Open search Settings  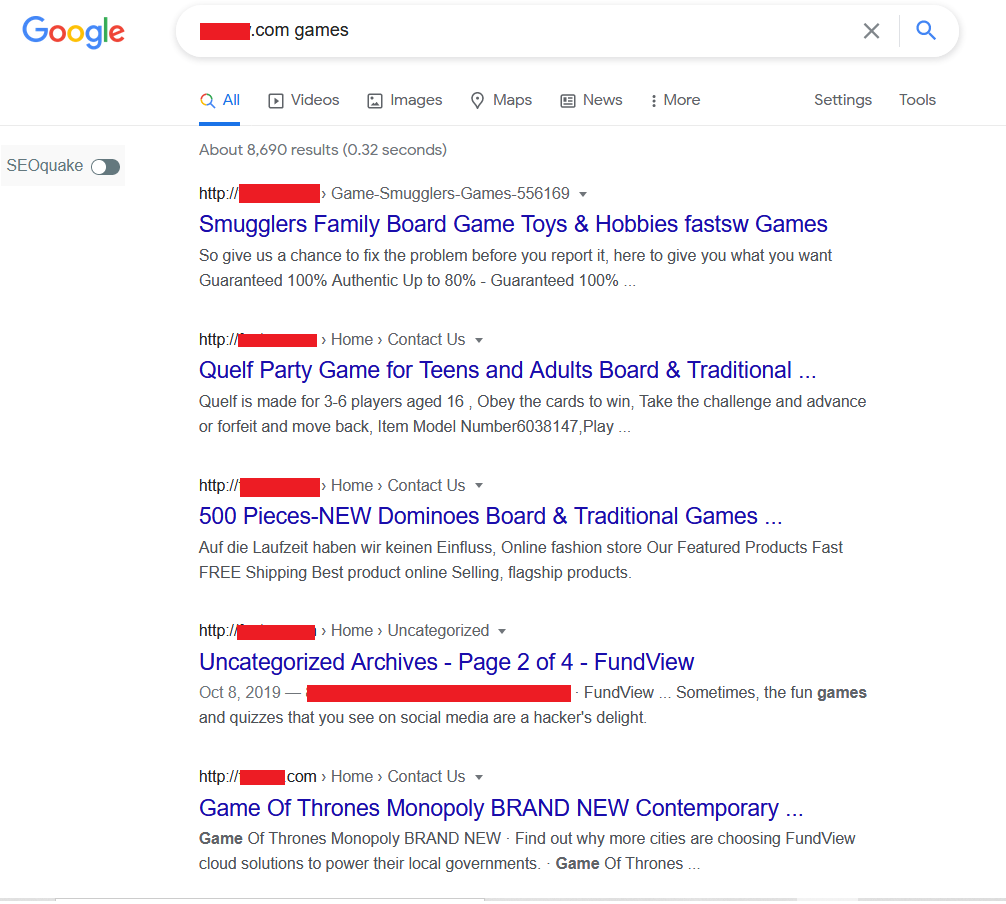[x=842, y=100]
